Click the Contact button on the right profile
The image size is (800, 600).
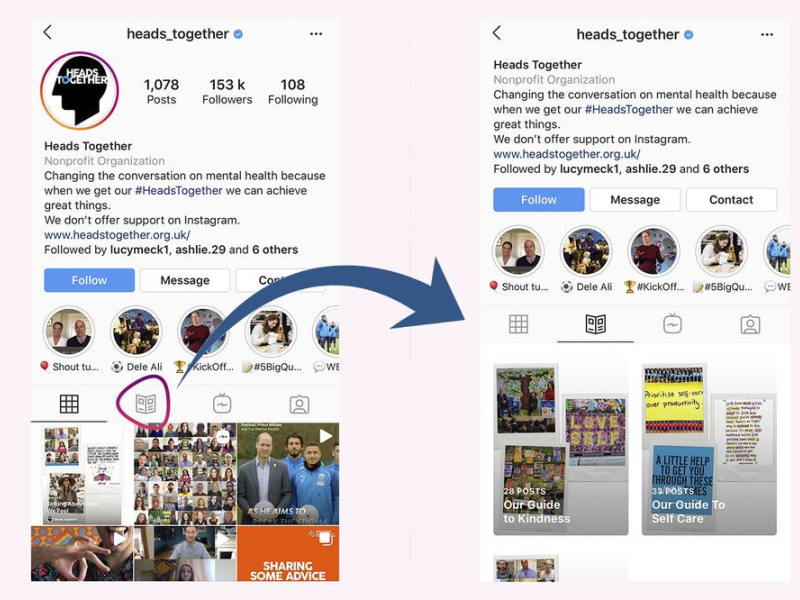[731, 199]
